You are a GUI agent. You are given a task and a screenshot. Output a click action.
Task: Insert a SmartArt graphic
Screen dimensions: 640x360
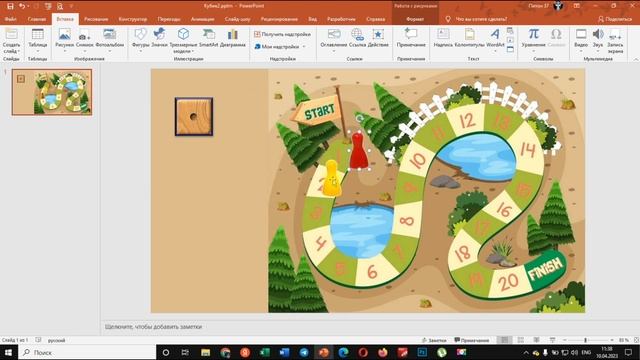[209, 38]
